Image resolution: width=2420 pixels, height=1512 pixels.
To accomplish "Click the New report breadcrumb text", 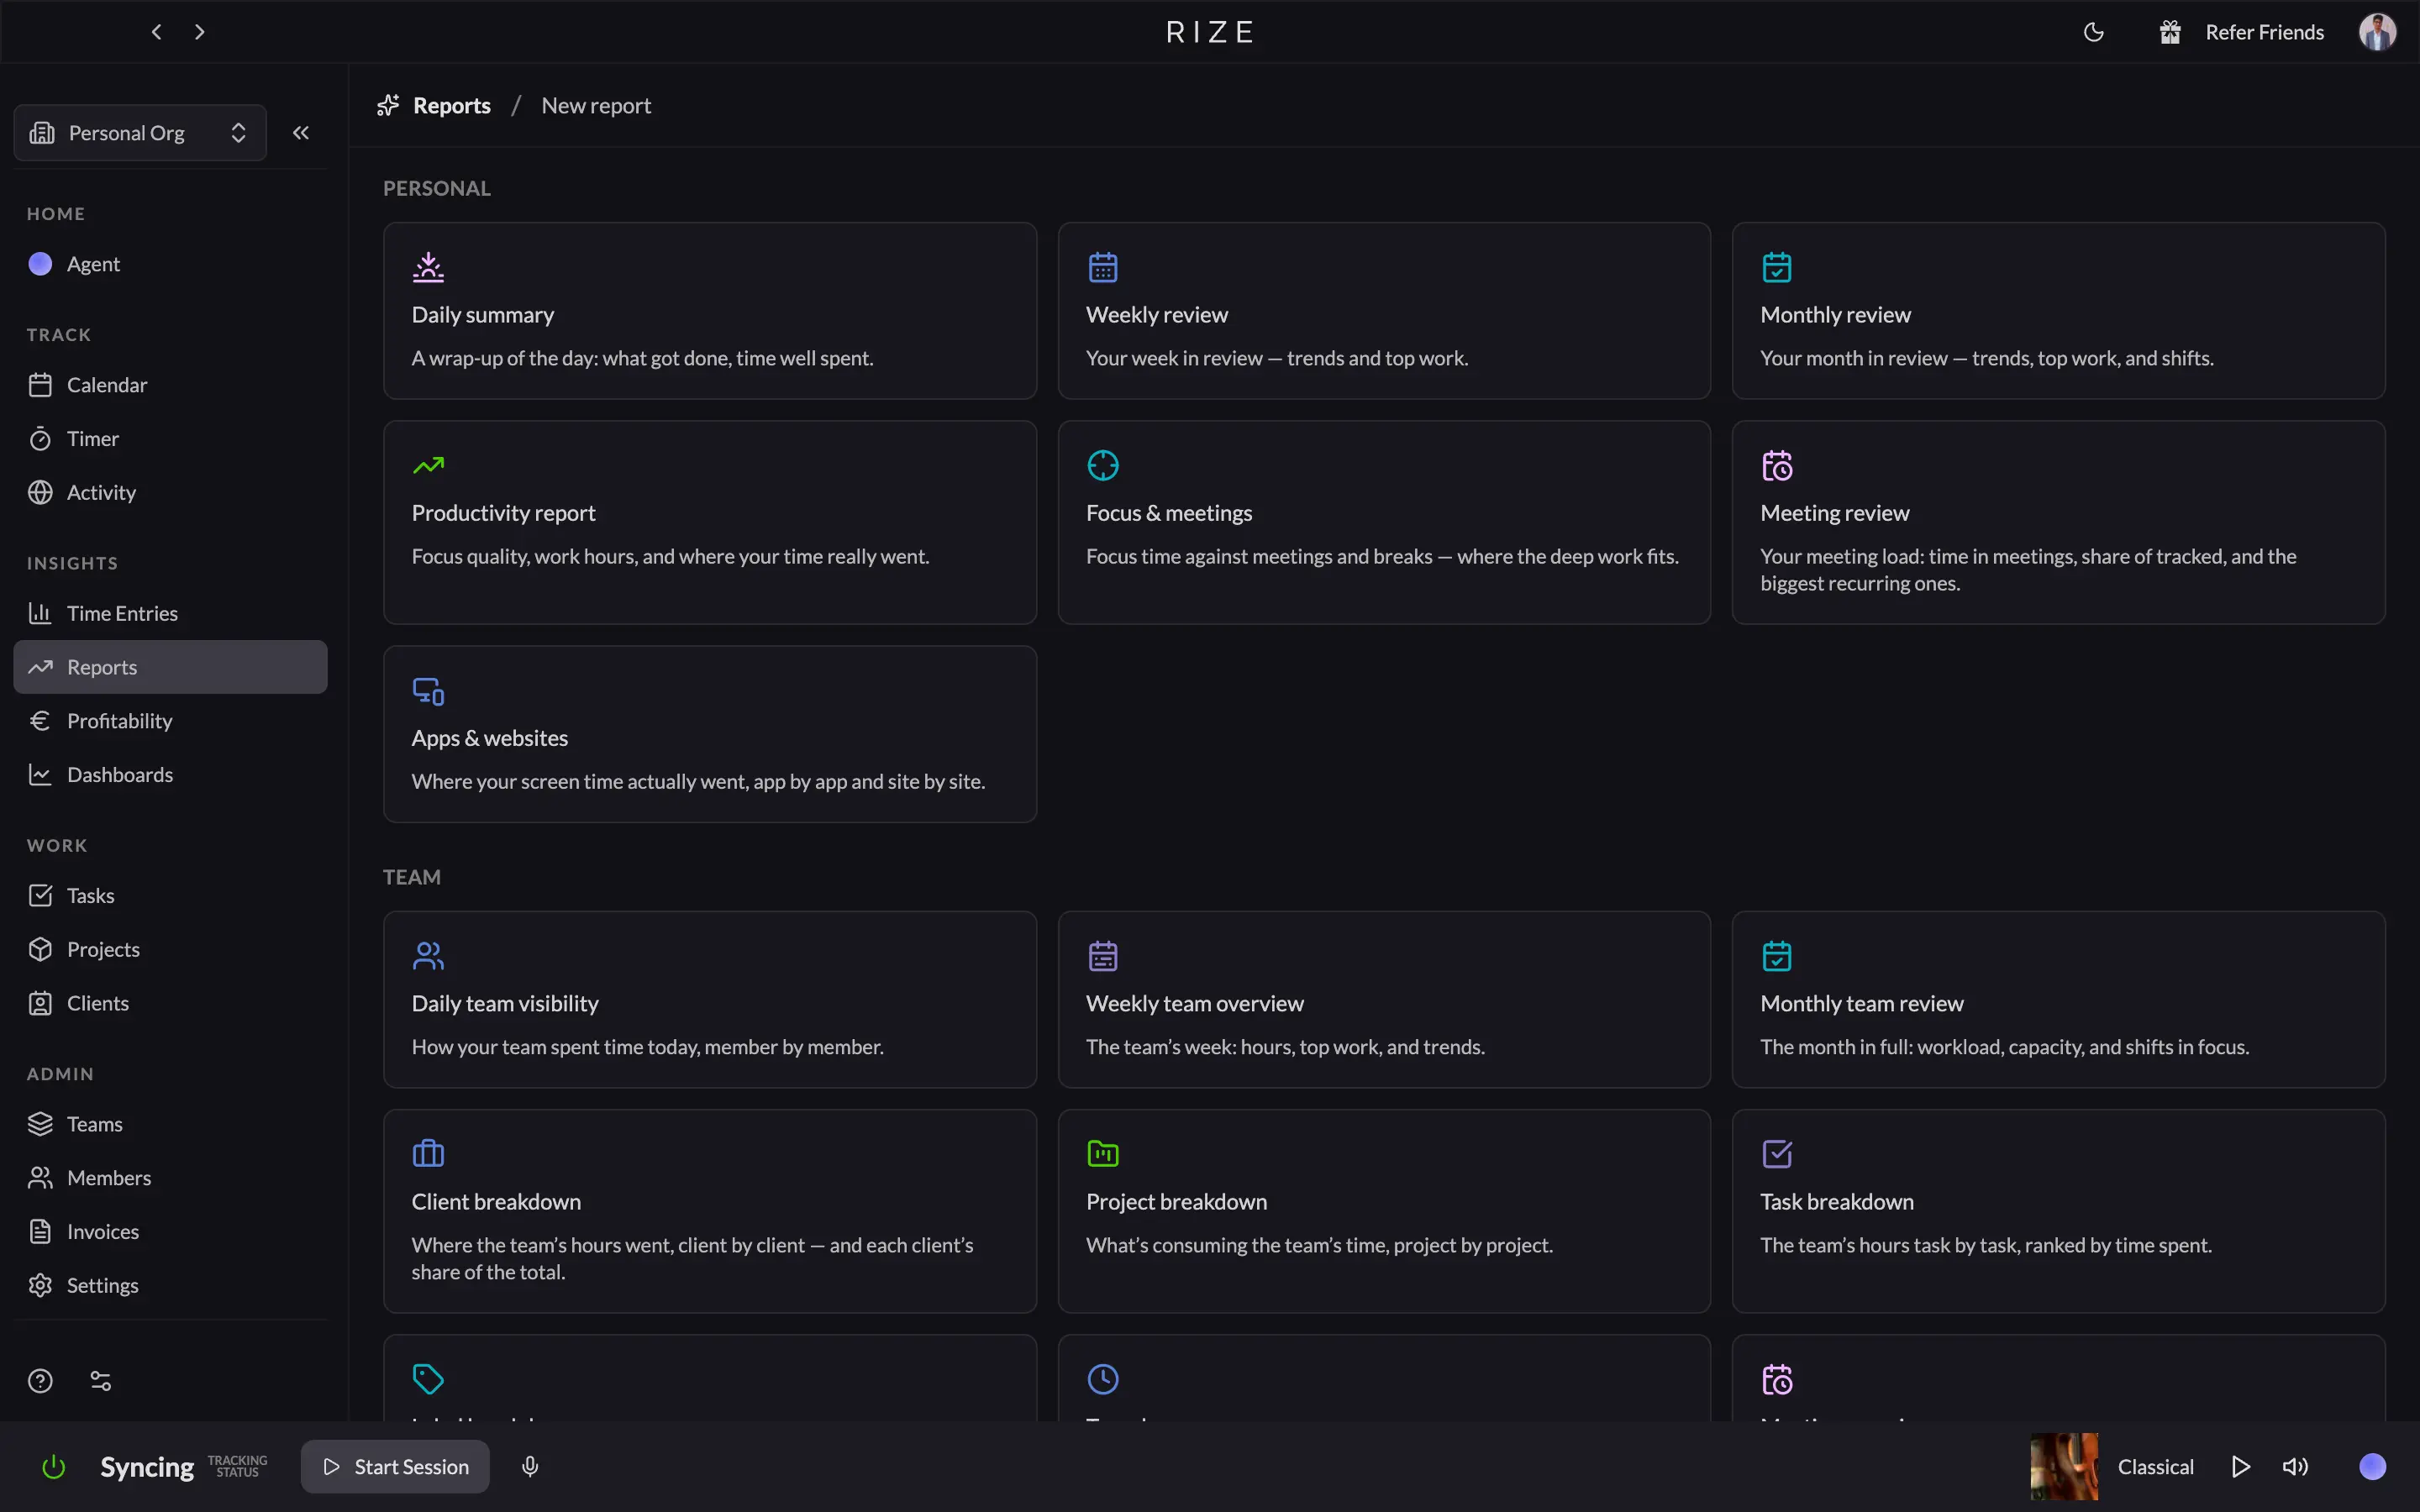I will 596,106.
